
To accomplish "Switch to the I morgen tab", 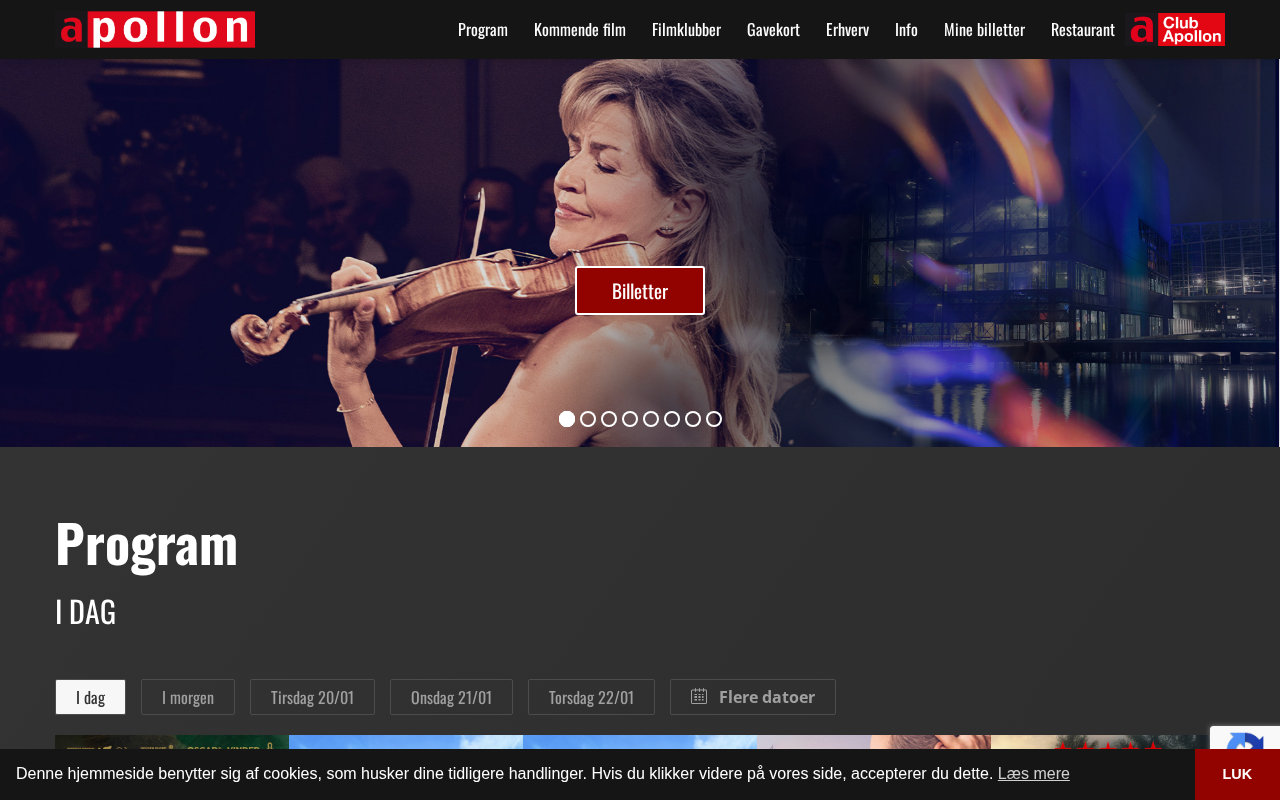I will 188,697.
